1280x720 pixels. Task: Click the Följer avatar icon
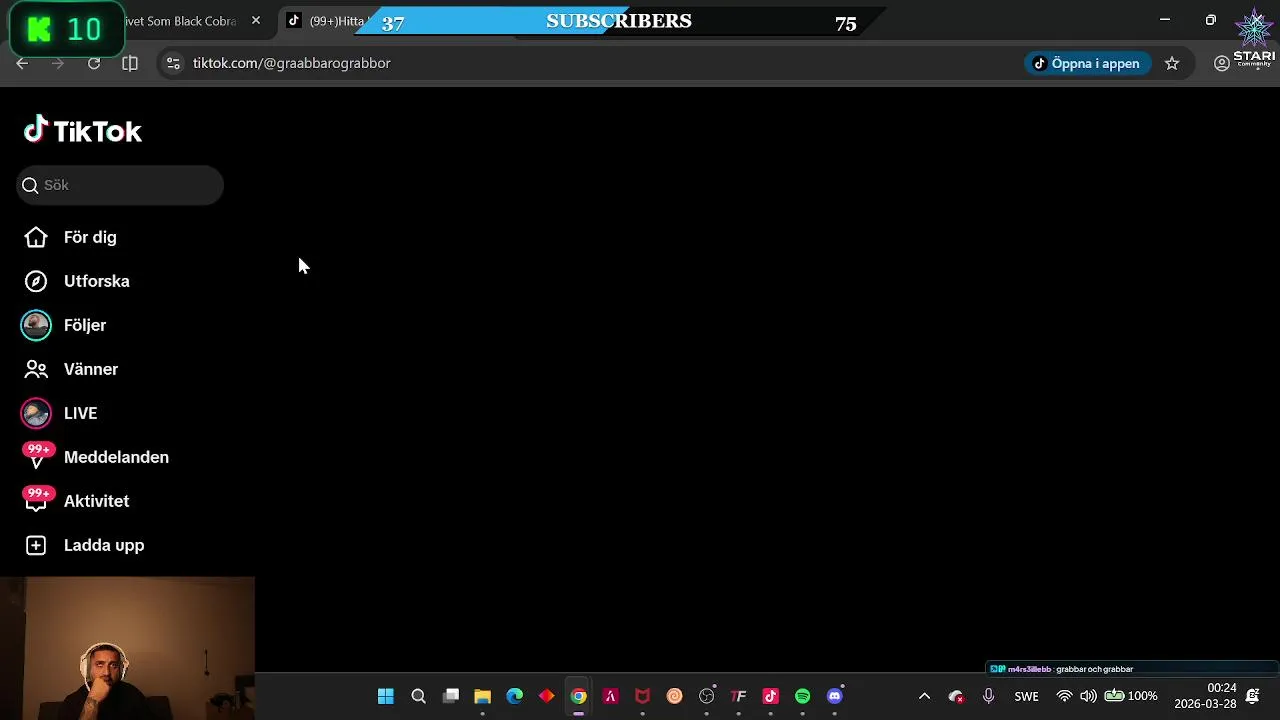(36, 325)
